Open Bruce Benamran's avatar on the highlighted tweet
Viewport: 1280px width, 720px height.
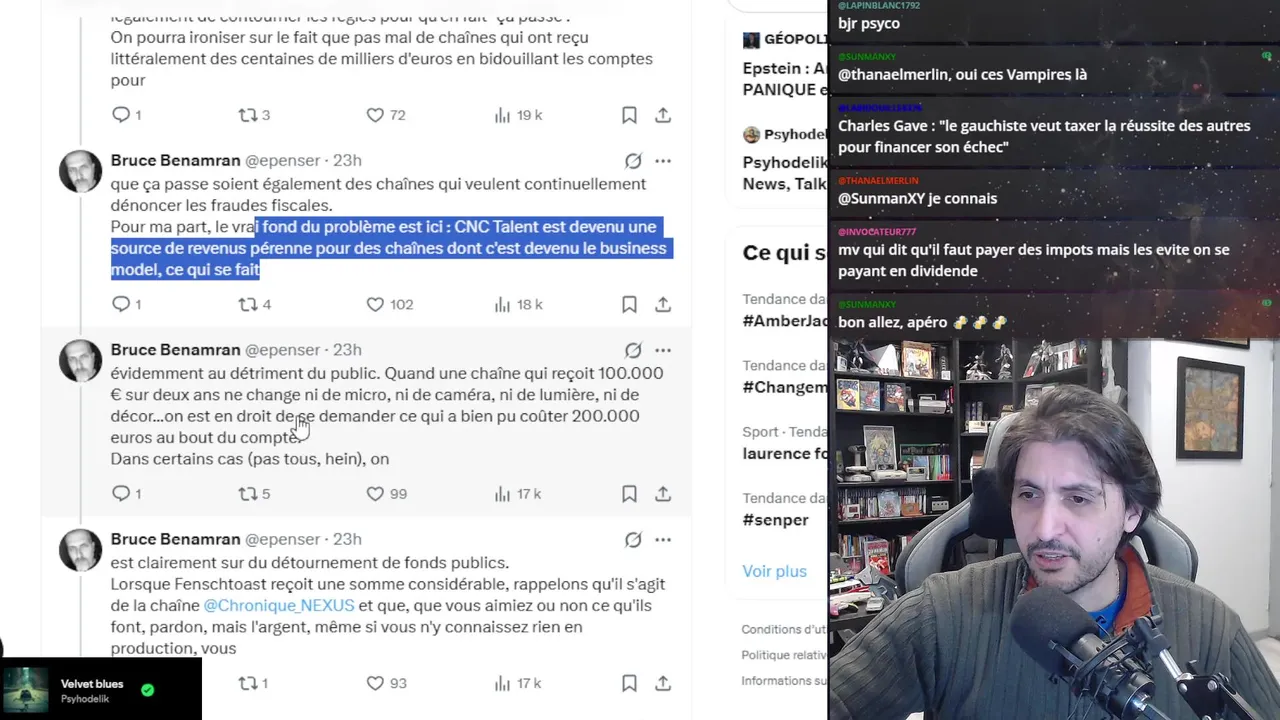click(81, 172)
